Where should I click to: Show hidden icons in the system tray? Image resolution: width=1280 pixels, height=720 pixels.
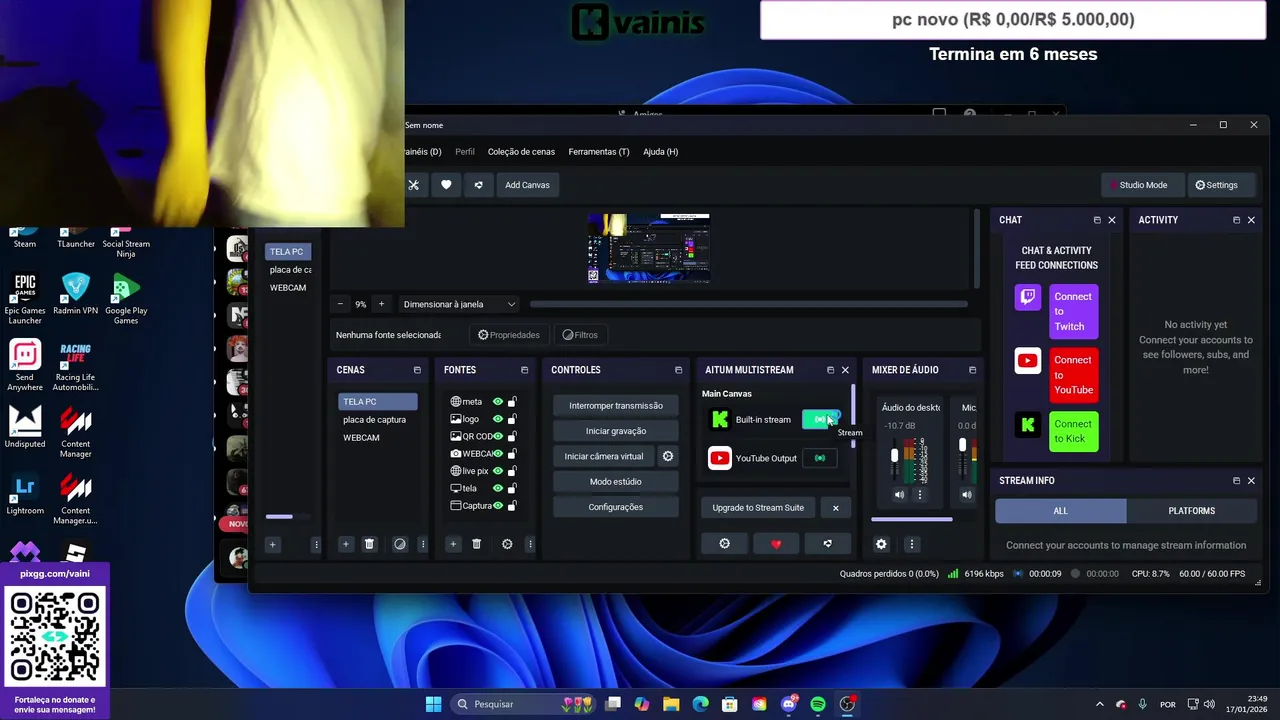(x=1099, y=704)
